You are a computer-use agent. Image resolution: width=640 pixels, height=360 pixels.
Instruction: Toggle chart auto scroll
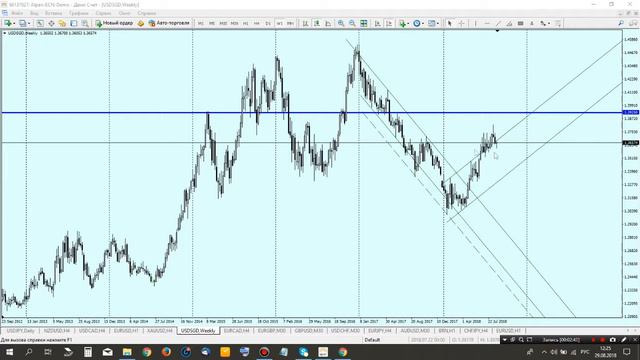pos(378,23)
